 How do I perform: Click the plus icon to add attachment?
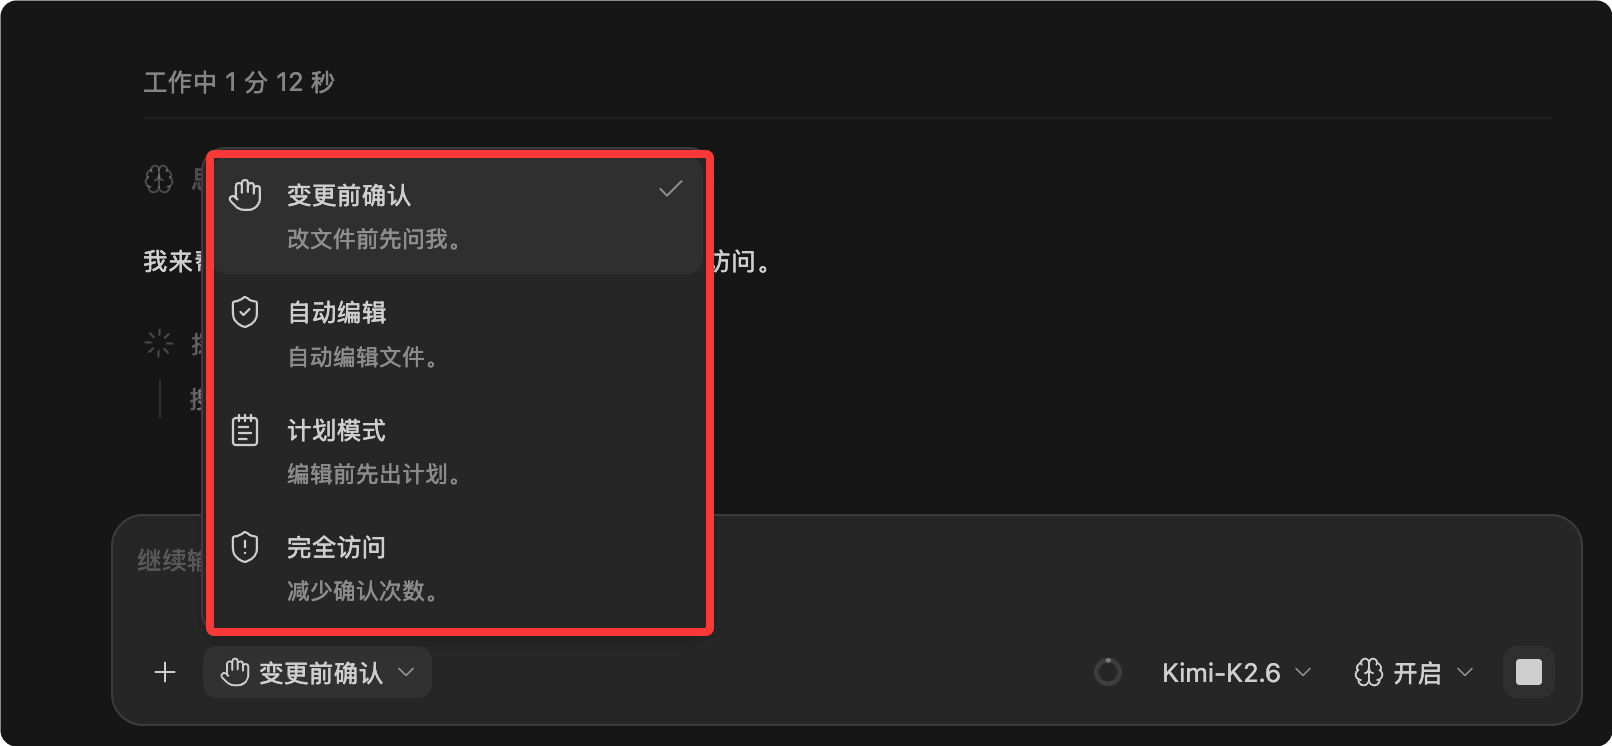[x=165, y=673]
